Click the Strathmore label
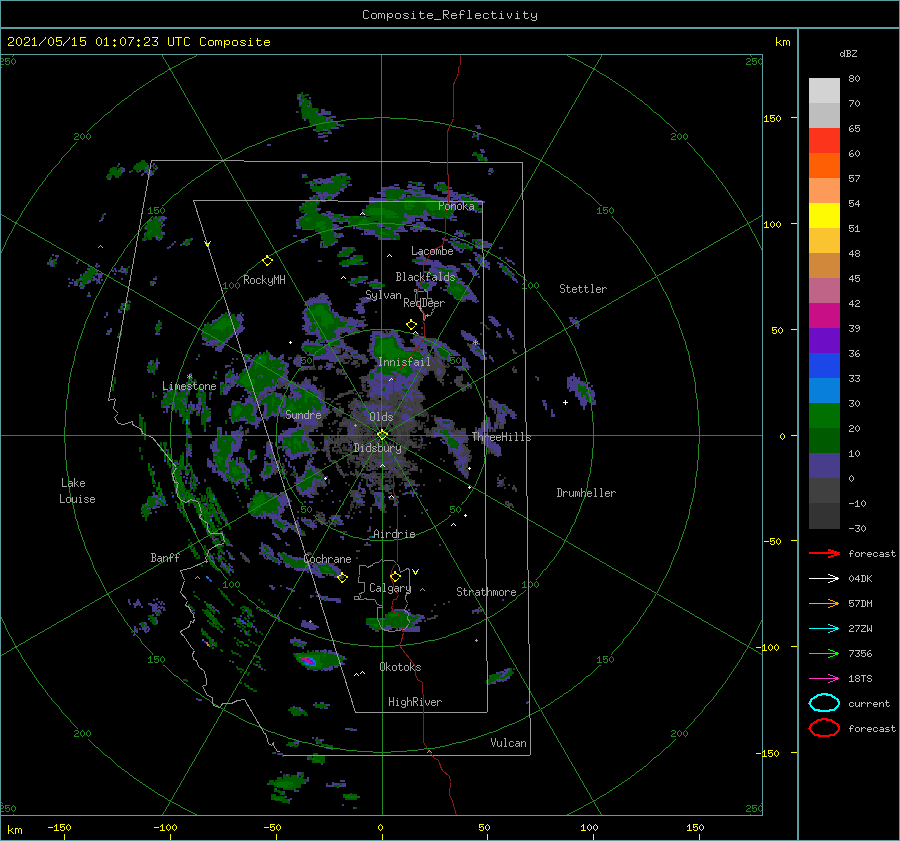This screenshot has height=841, width=900. [486, 591]
